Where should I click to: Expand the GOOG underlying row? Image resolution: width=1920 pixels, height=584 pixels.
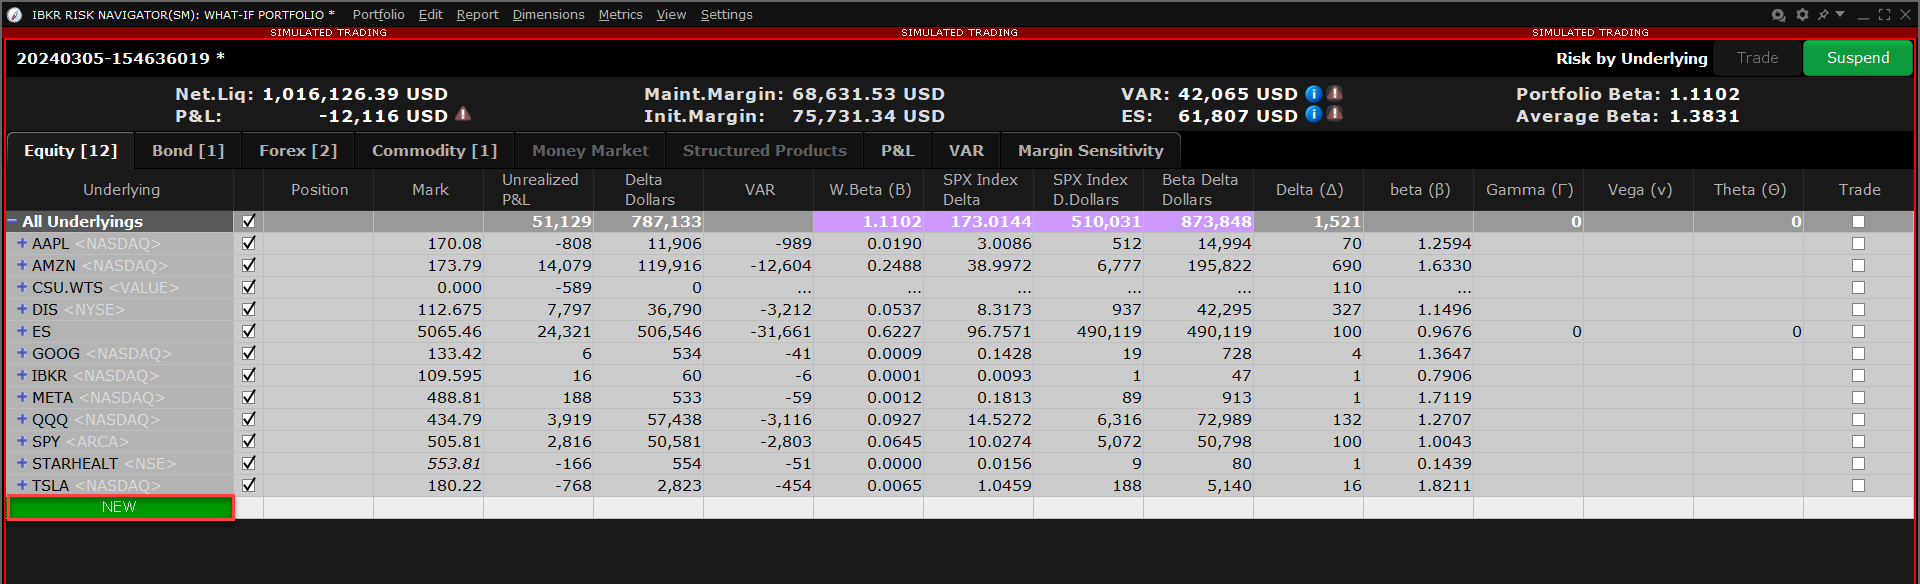coord(22,353)
